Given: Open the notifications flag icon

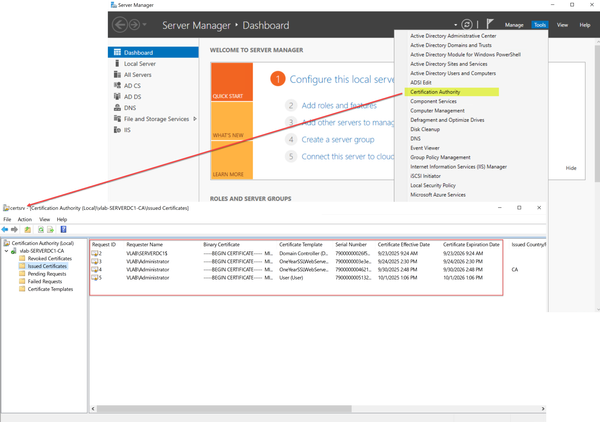Looking at the screenshot, I should tap(490, 24).
